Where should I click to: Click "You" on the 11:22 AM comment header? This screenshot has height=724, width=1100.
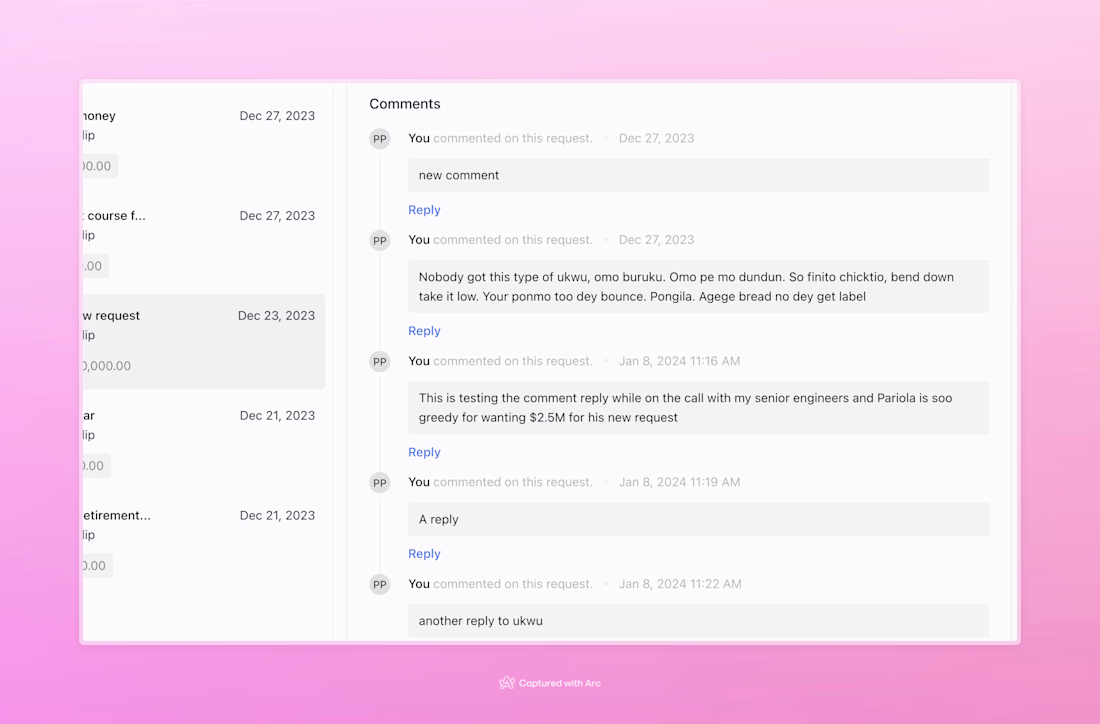[x=419, y=584]
